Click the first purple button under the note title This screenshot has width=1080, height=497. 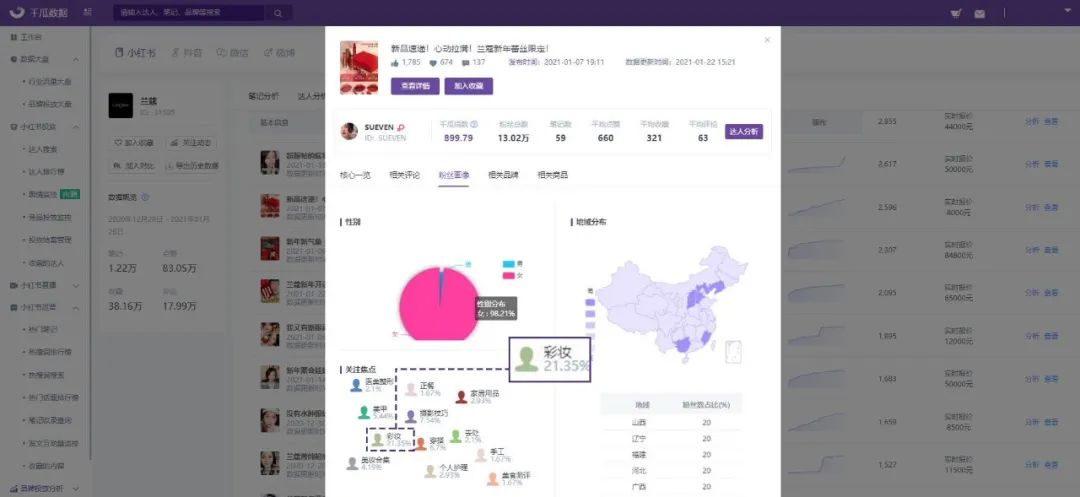coord(415,86)
